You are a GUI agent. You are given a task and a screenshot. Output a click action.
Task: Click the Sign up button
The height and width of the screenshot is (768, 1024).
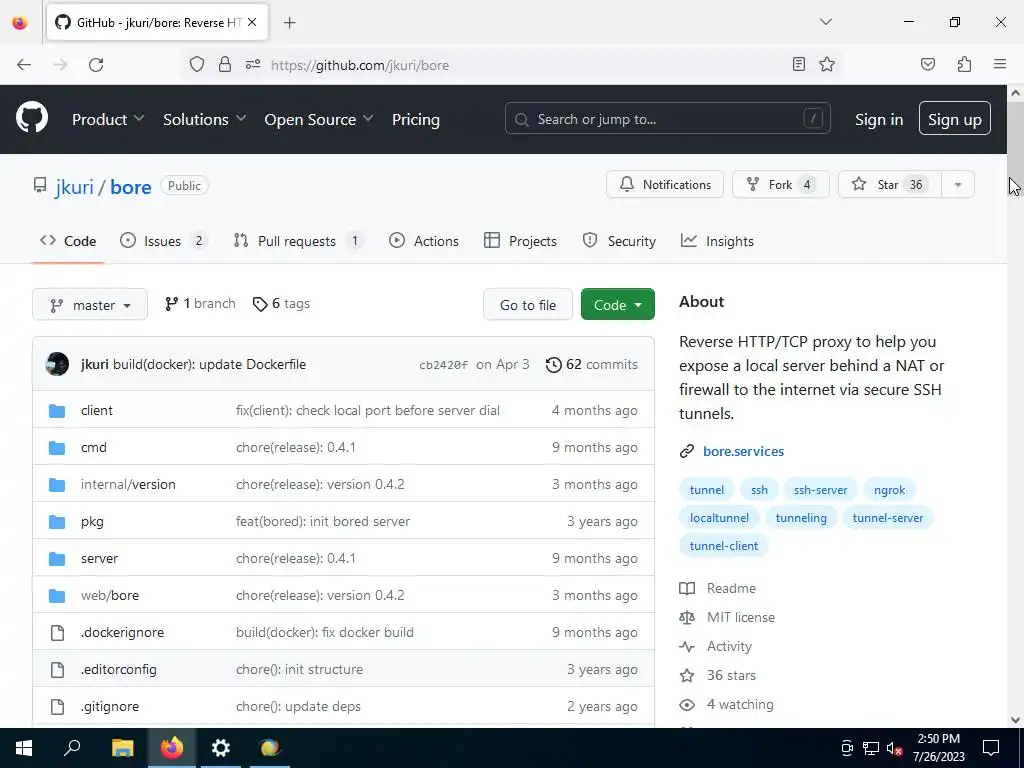[955, 119]
